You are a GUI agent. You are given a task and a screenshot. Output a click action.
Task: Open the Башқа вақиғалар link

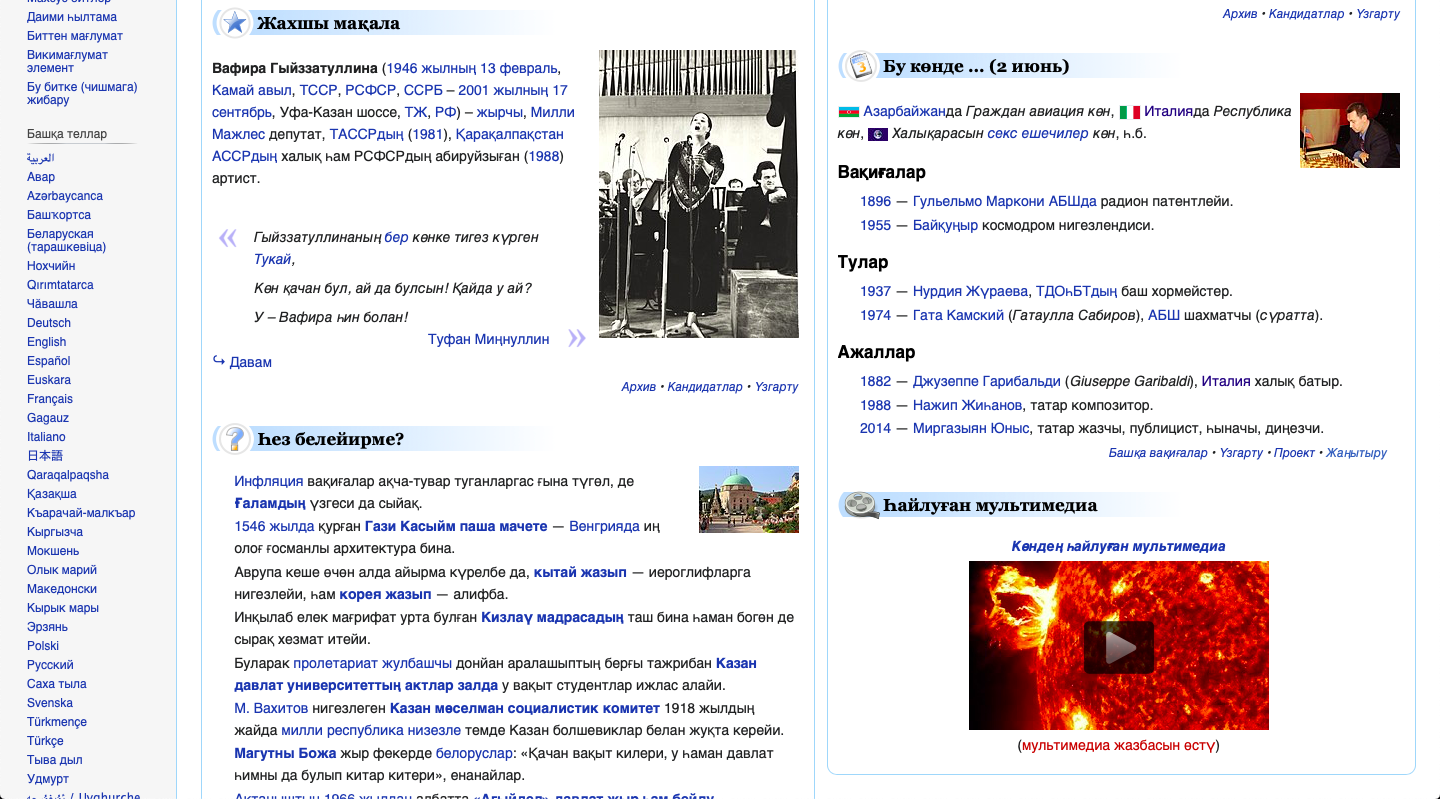pos(1158,453)
